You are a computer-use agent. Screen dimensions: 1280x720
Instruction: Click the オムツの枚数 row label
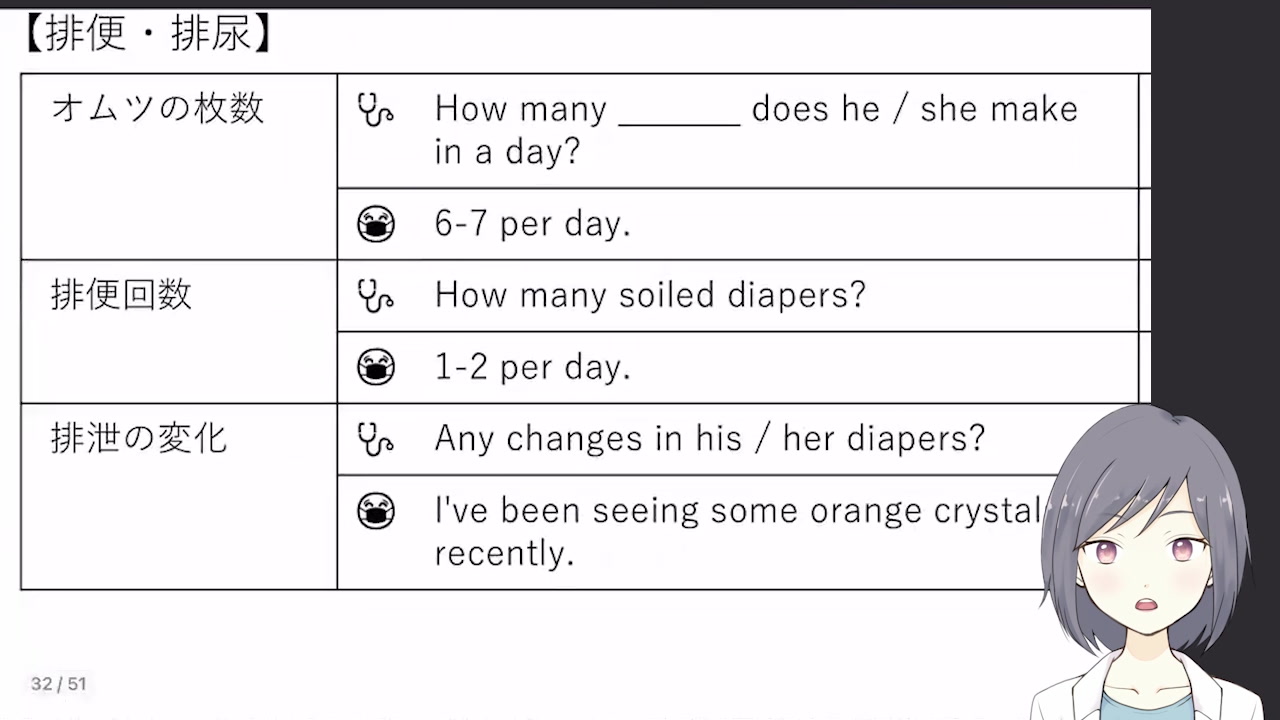(x=158, y=108)
